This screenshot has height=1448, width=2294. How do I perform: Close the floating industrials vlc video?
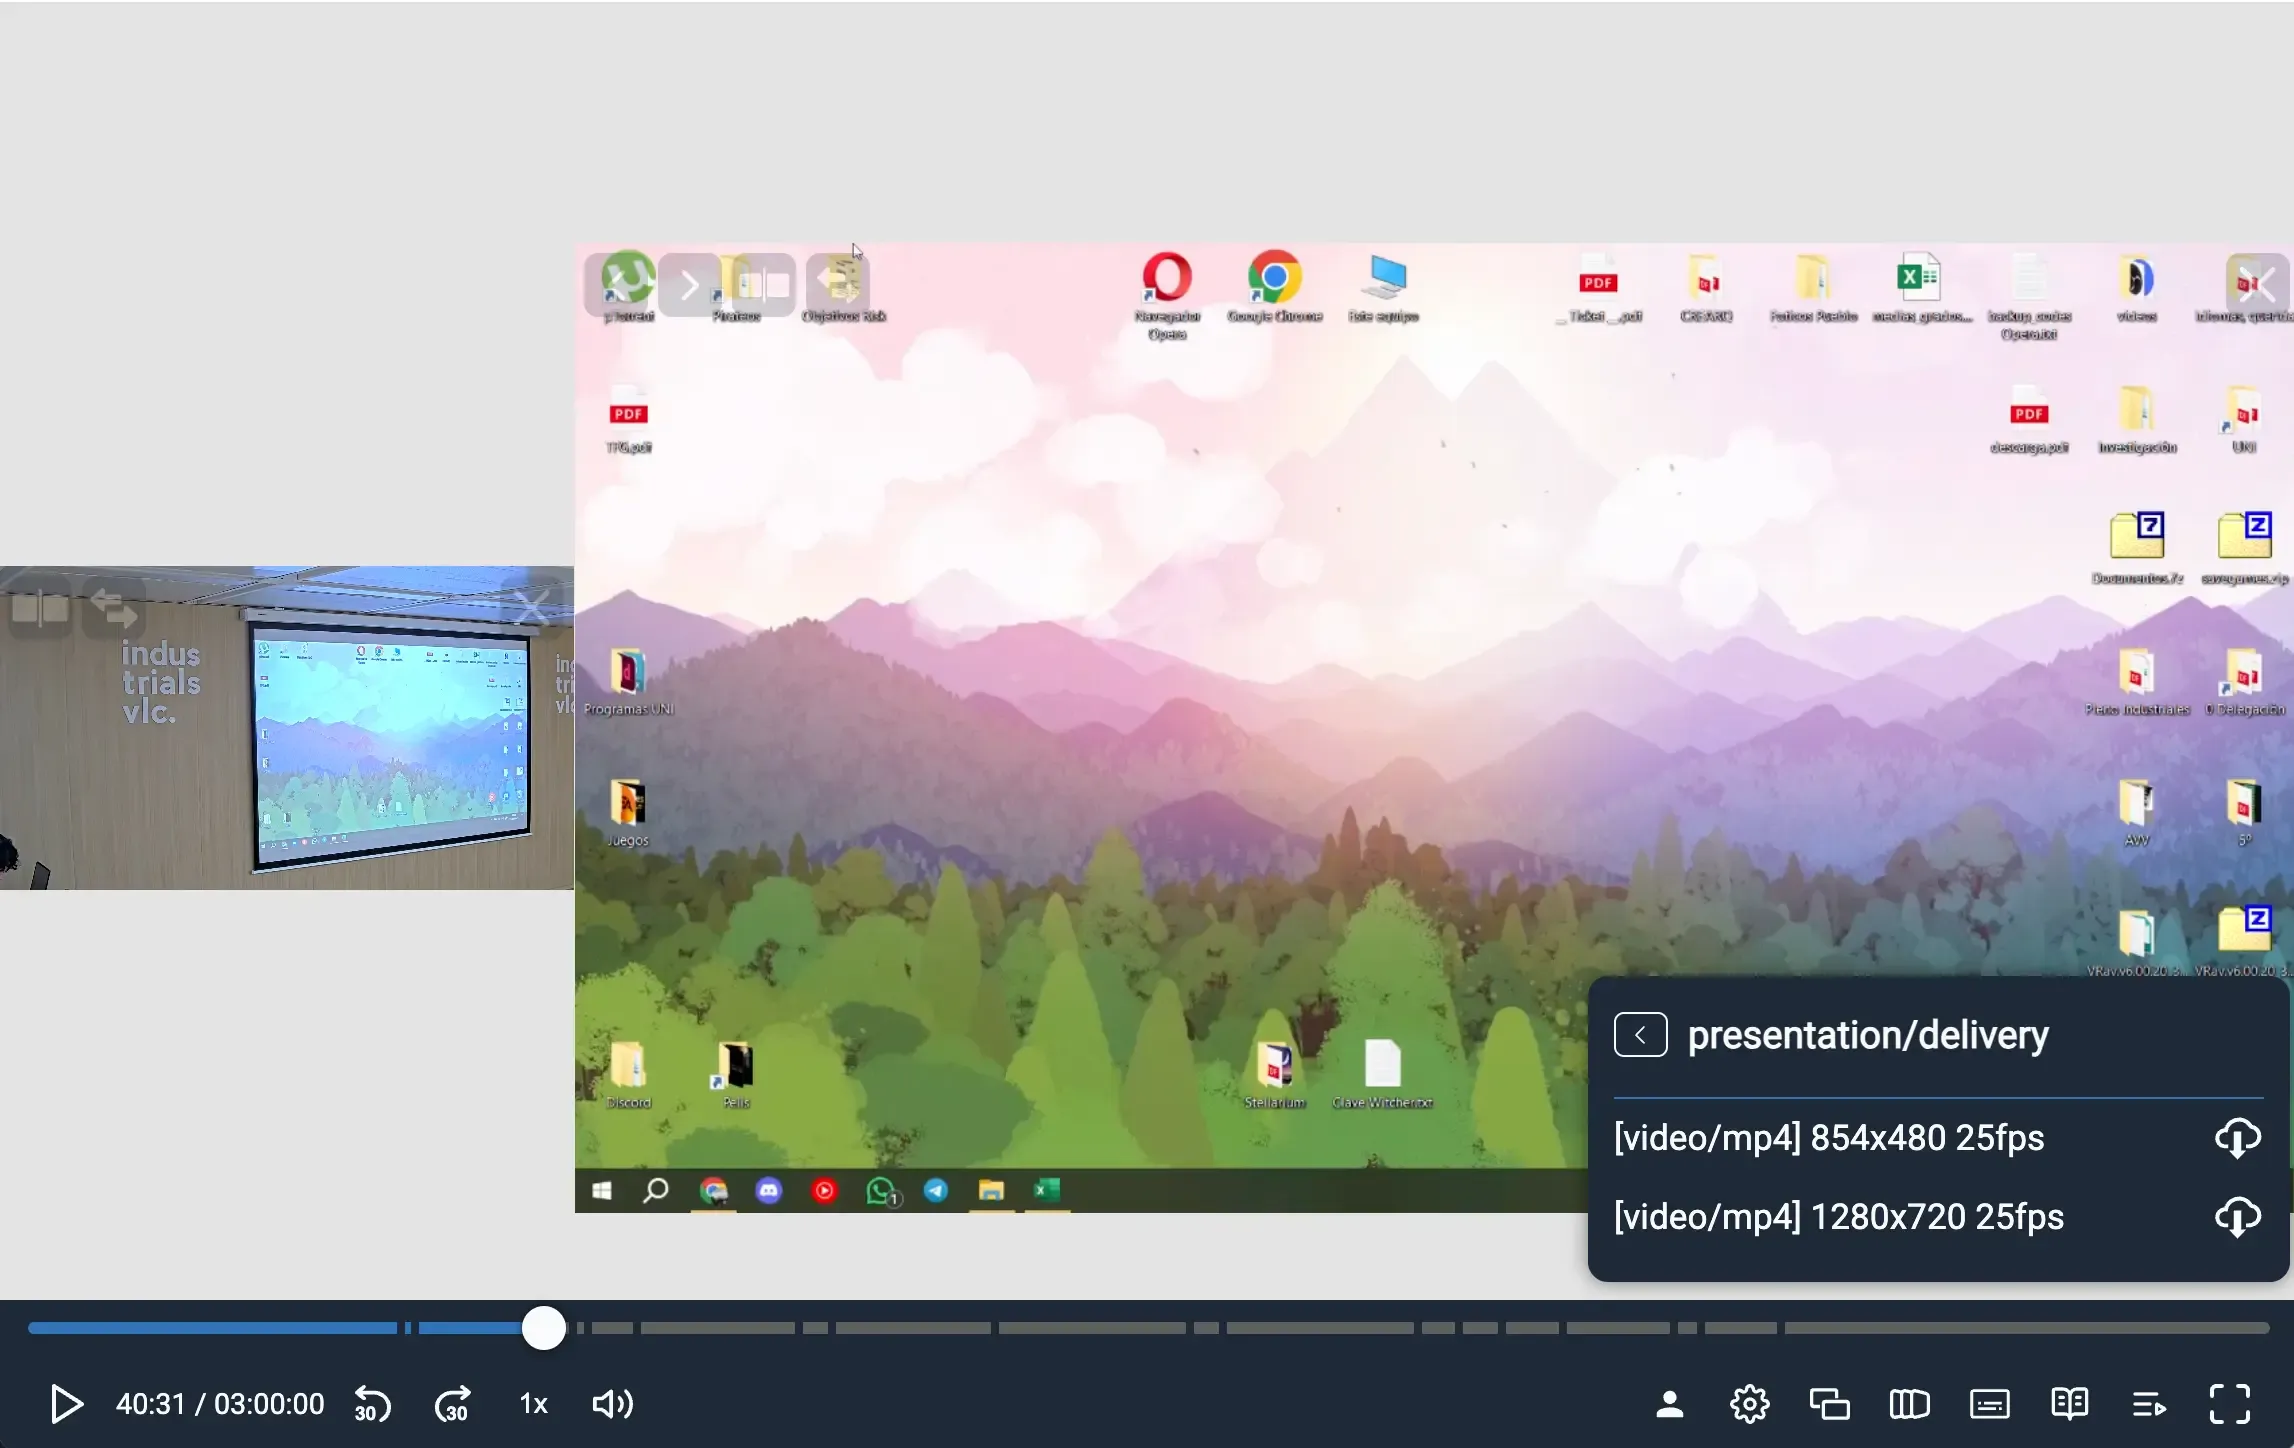(533, 605)
